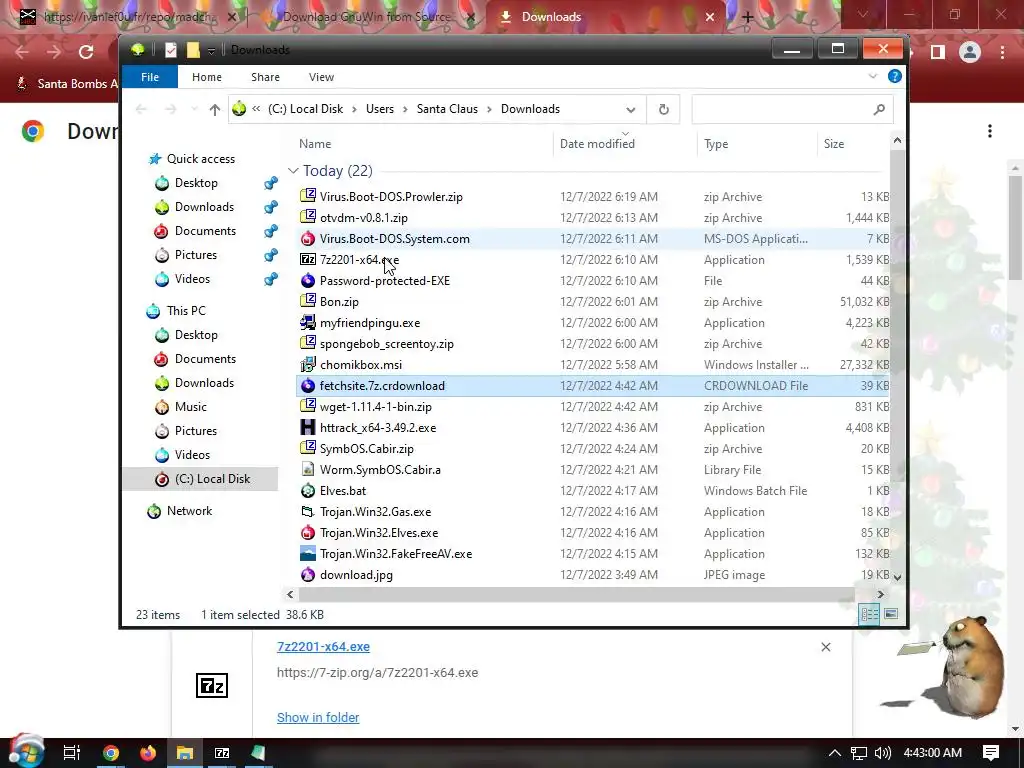Open the notification center icon
The height and width of the screenshot is (768, 1024).
coord(990,752)
